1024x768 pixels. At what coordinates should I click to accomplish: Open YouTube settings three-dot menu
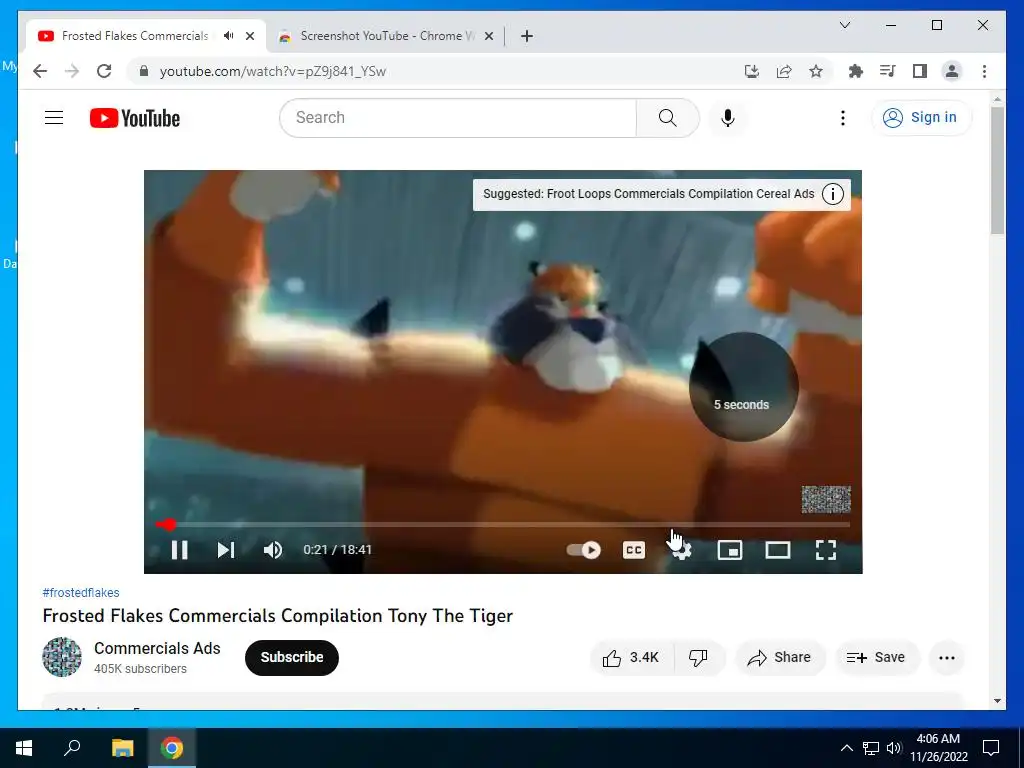[x=843, y=118]
